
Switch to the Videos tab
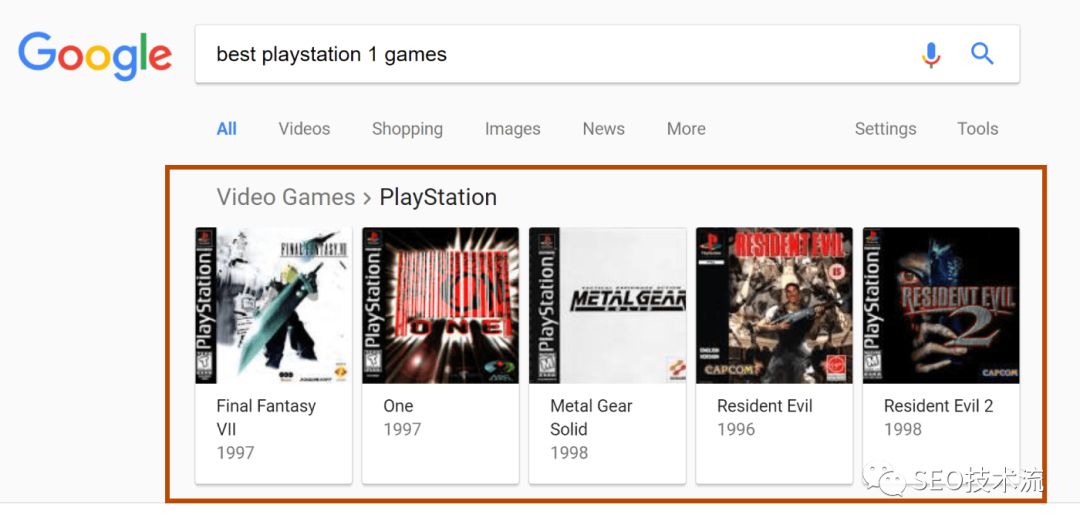coord(304,129)
